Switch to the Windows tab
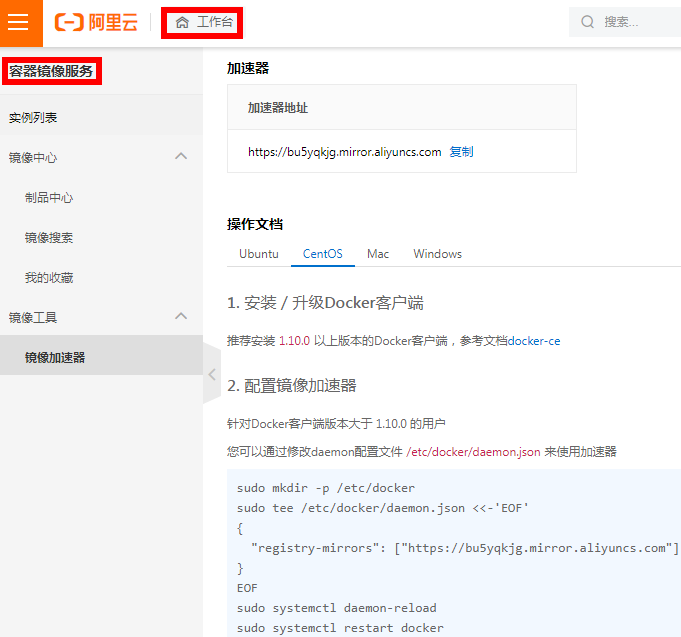 [x=437, y=254]
